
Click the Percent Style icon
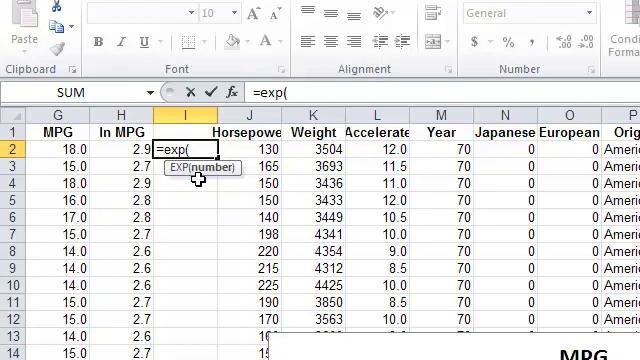508,42
